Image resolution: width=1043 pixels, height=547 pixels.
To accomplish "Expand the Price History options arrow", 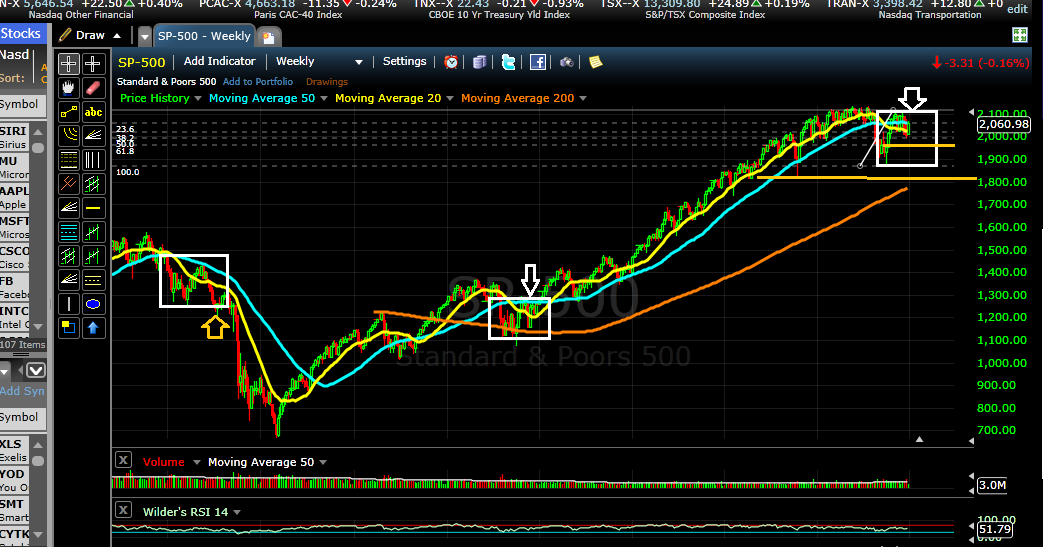I will tap(198, 98).
